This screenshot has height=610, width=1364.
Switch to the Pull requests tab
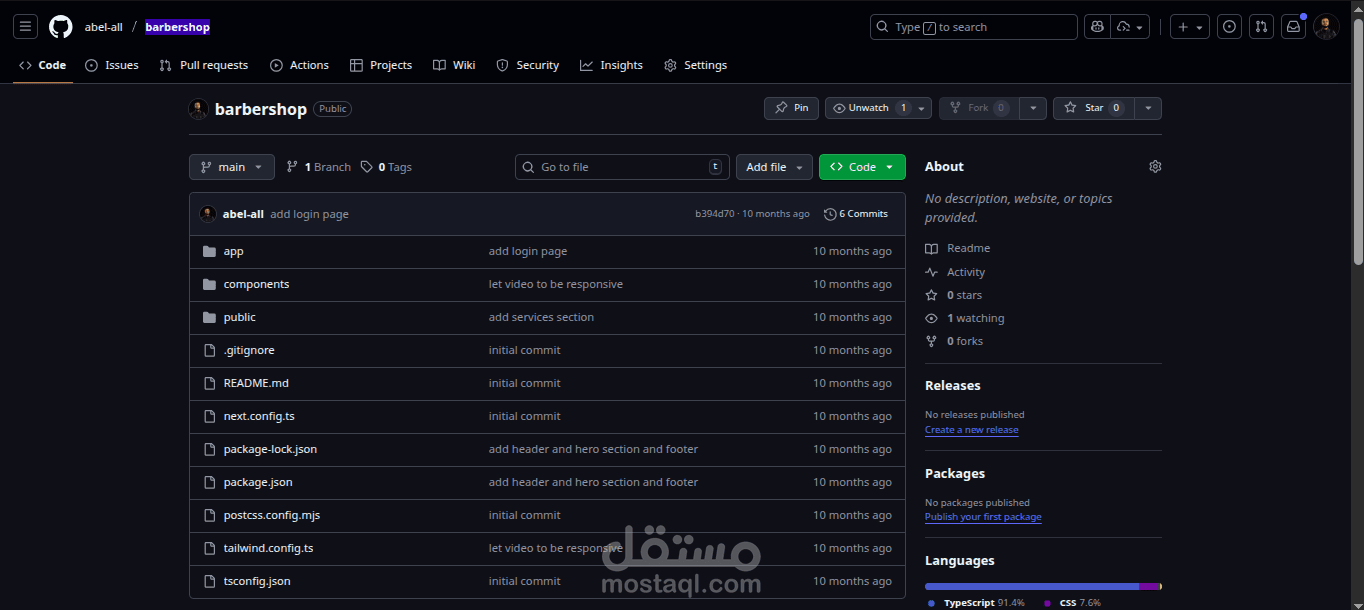204,65
